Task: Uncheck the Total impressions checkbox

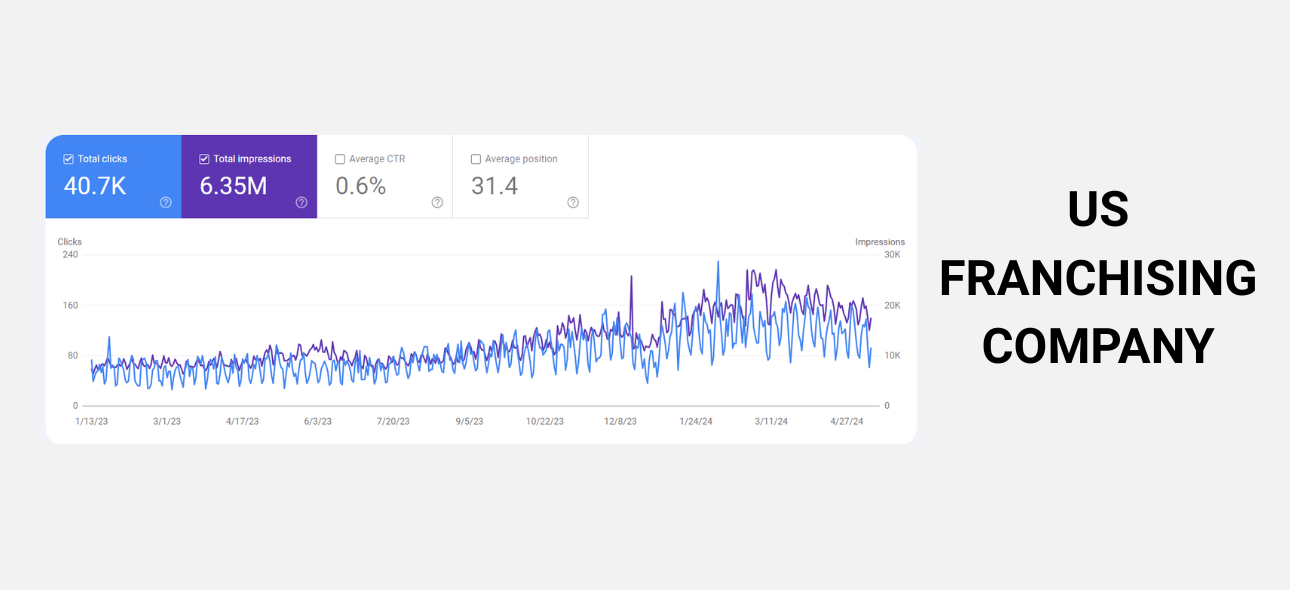Action: [204, 159]
